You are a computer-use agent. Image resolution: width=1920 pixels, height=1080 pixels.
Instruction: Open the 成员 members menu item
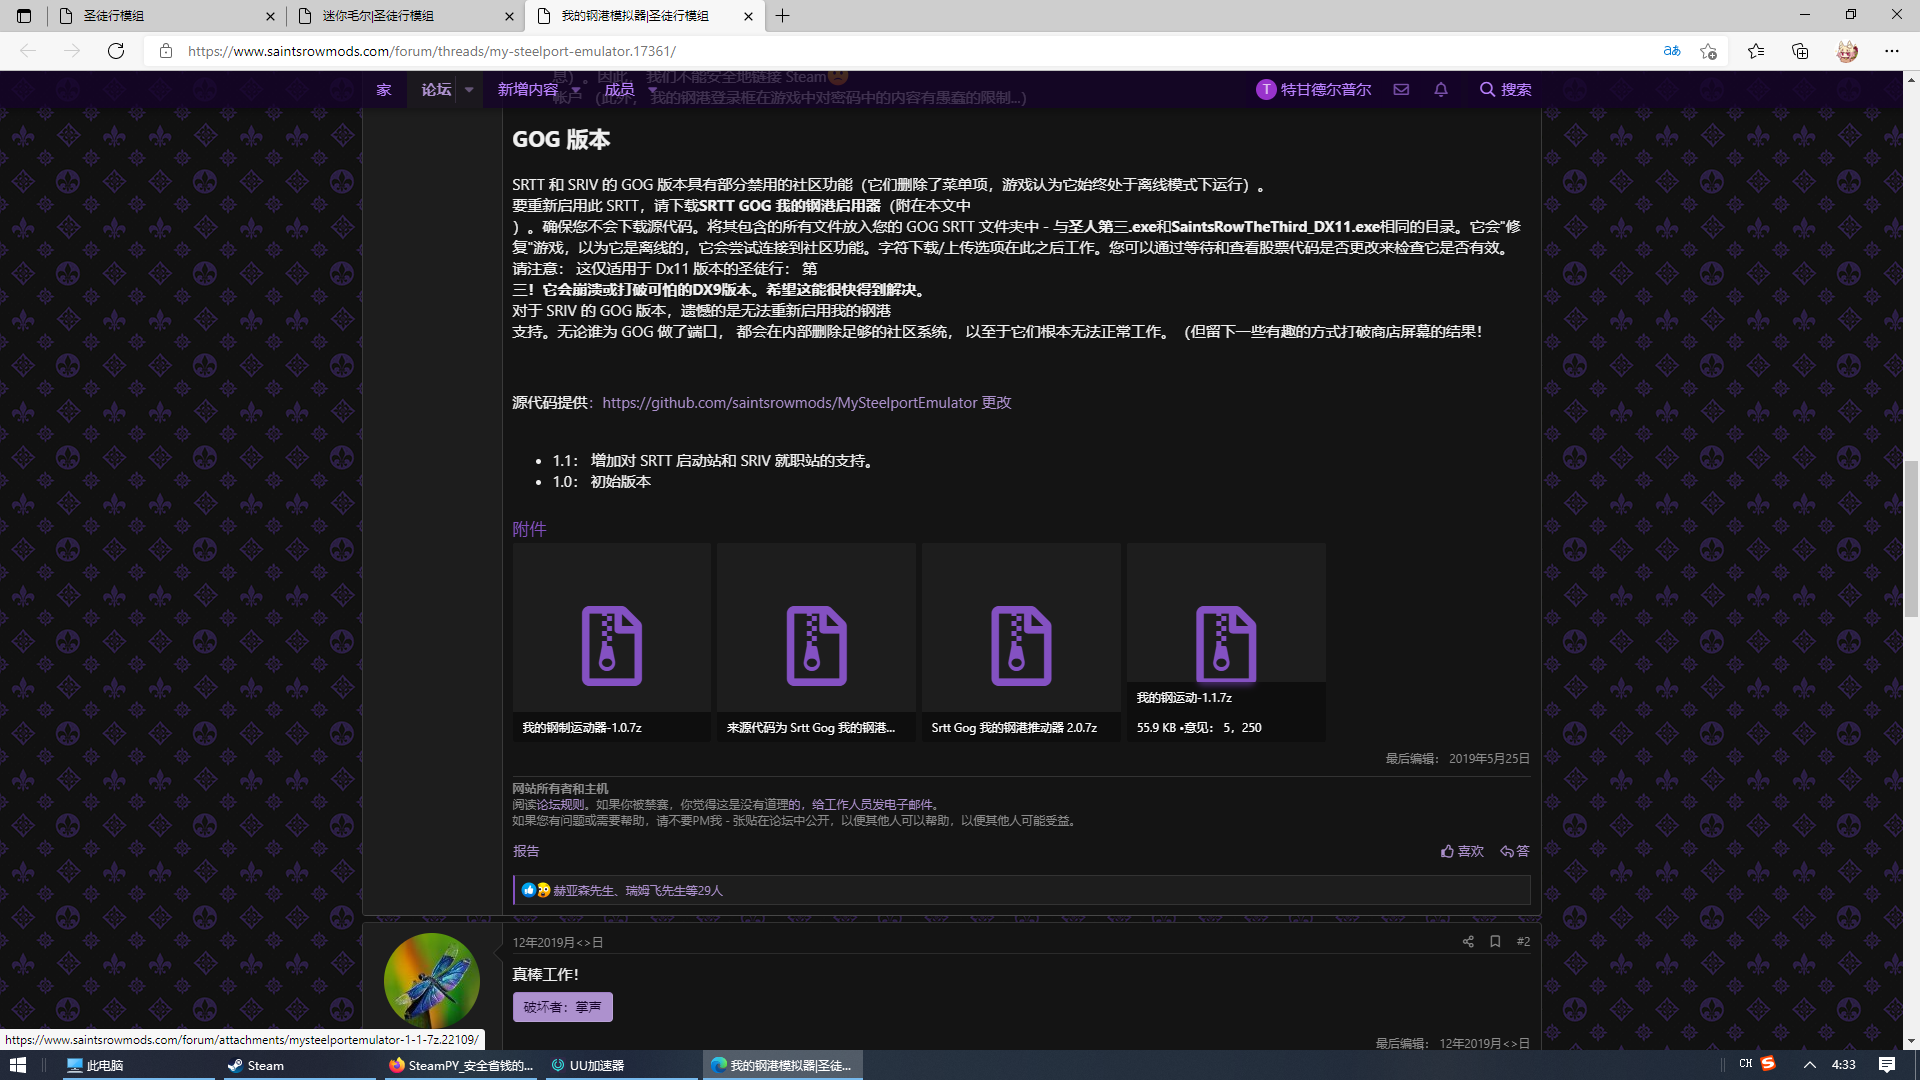(619, 89)
